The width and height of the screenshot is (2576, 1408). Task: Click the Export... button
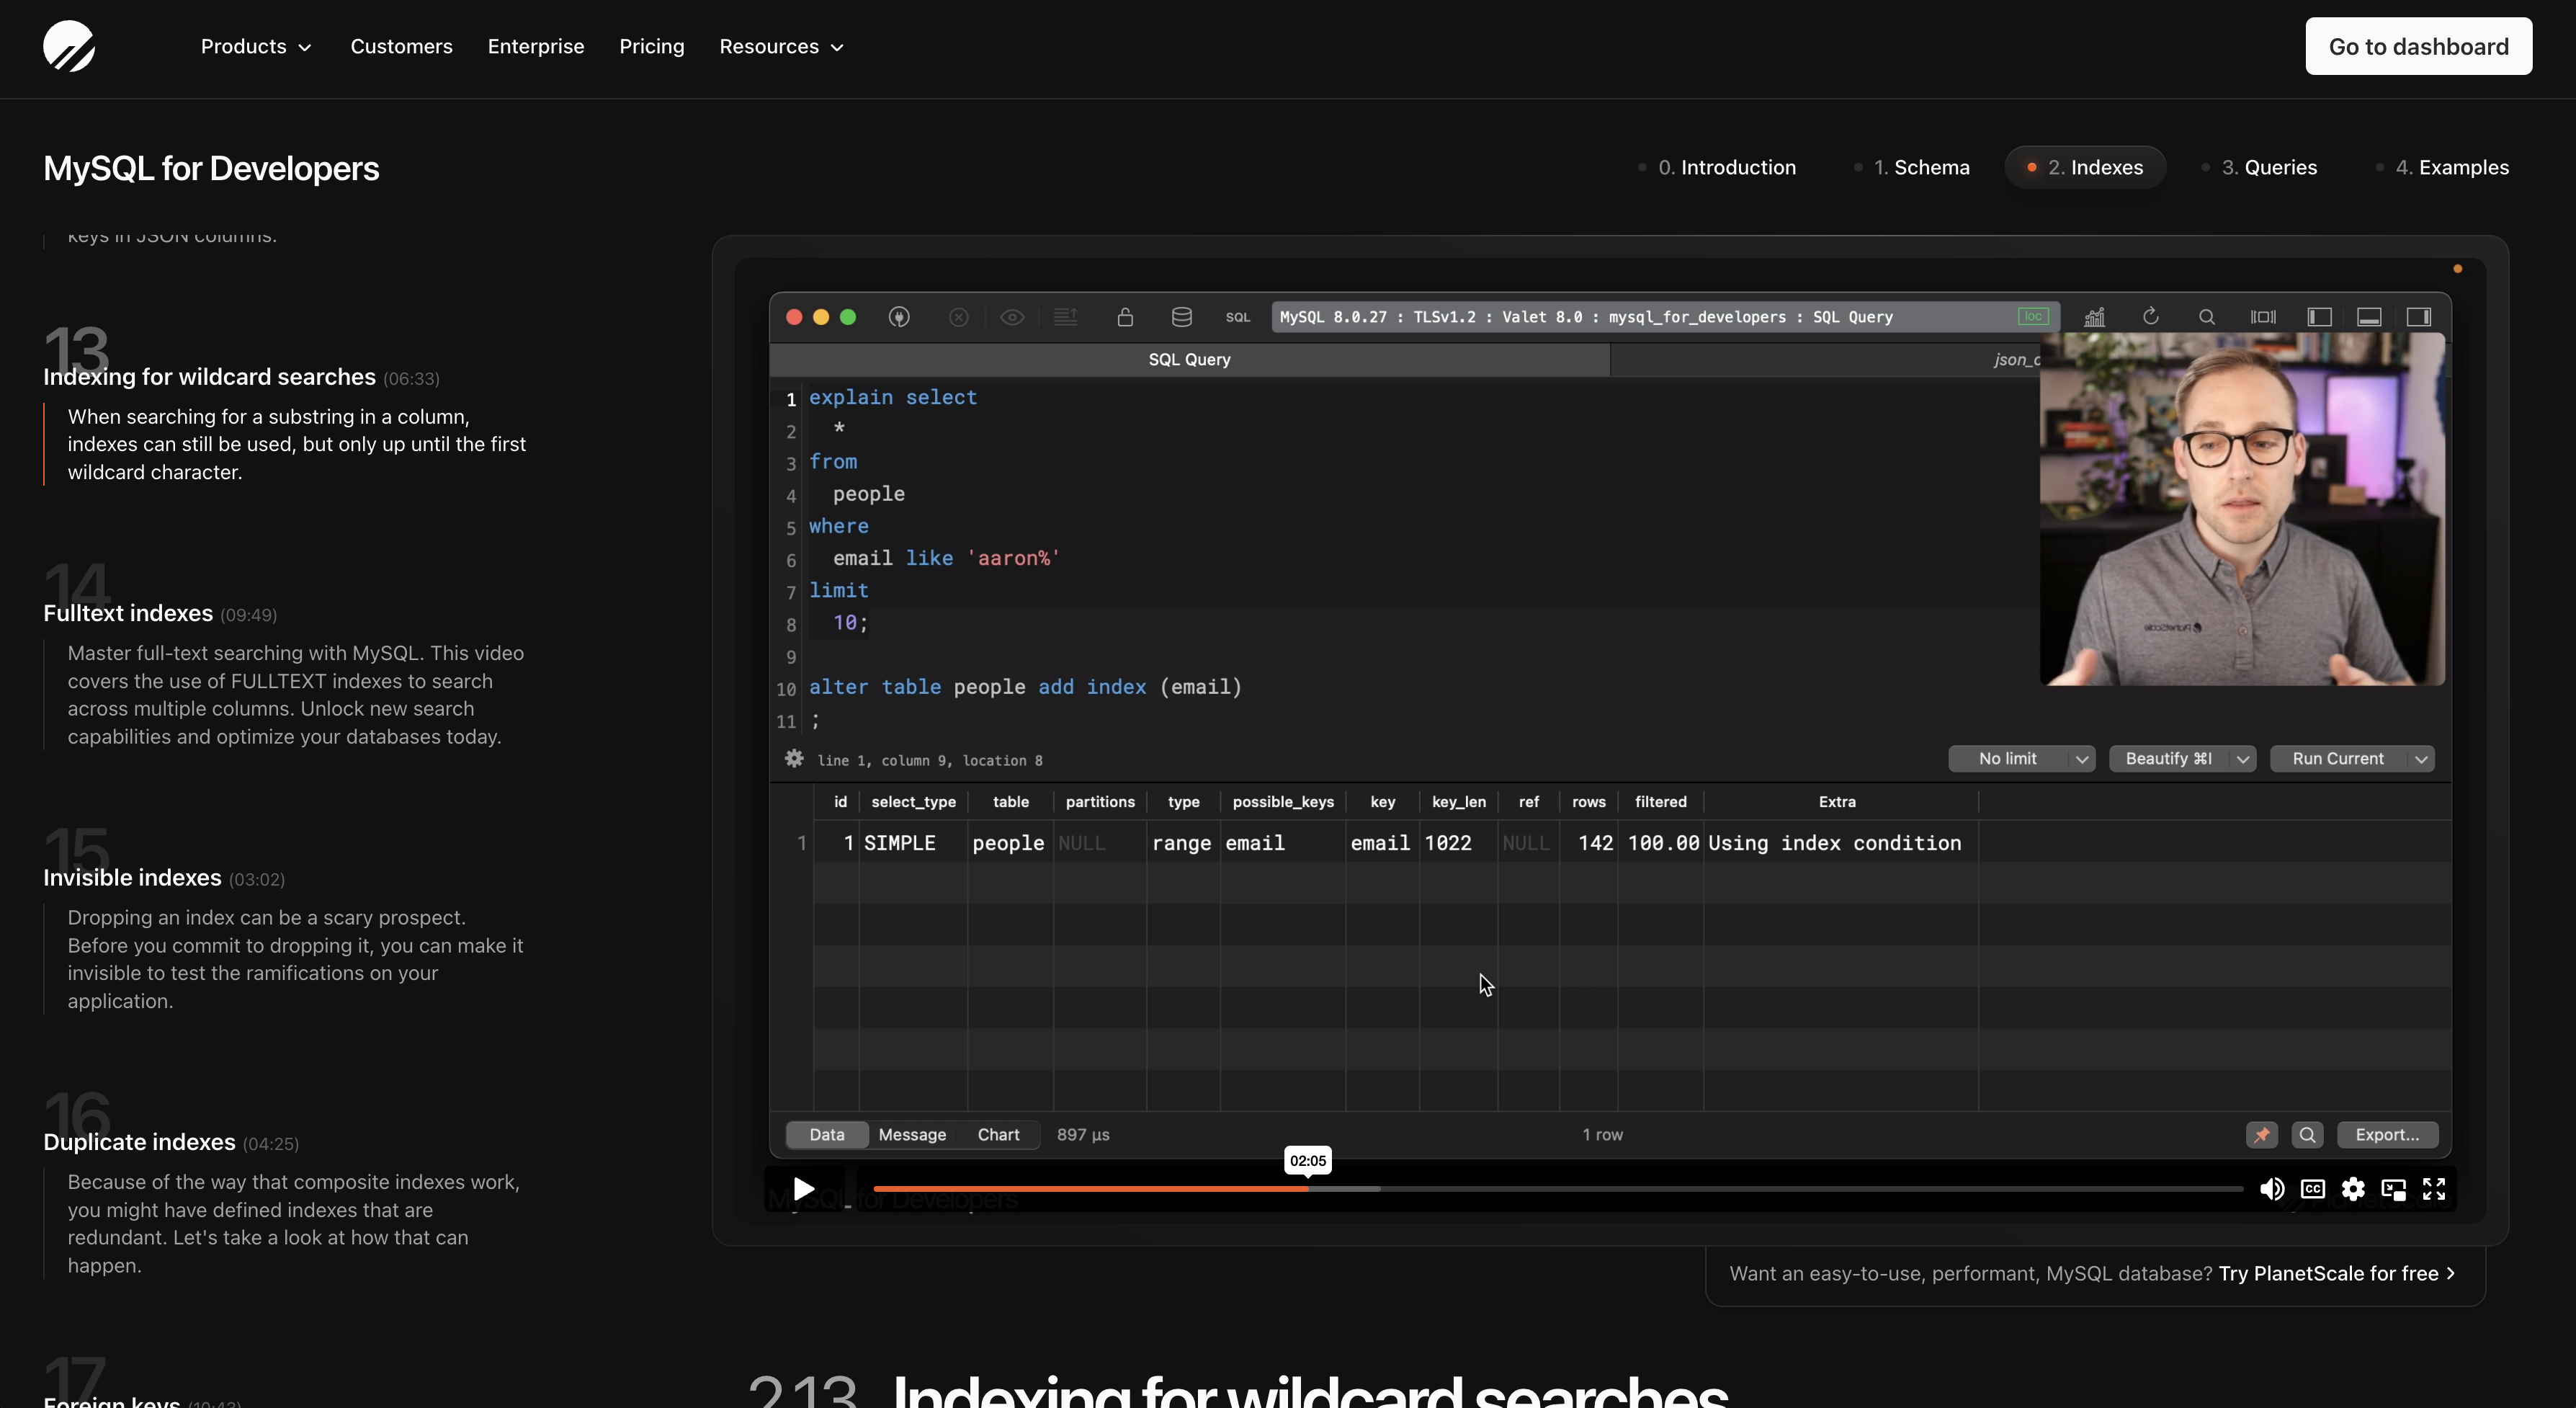pyautogui.click(x=2387, y=1135)
